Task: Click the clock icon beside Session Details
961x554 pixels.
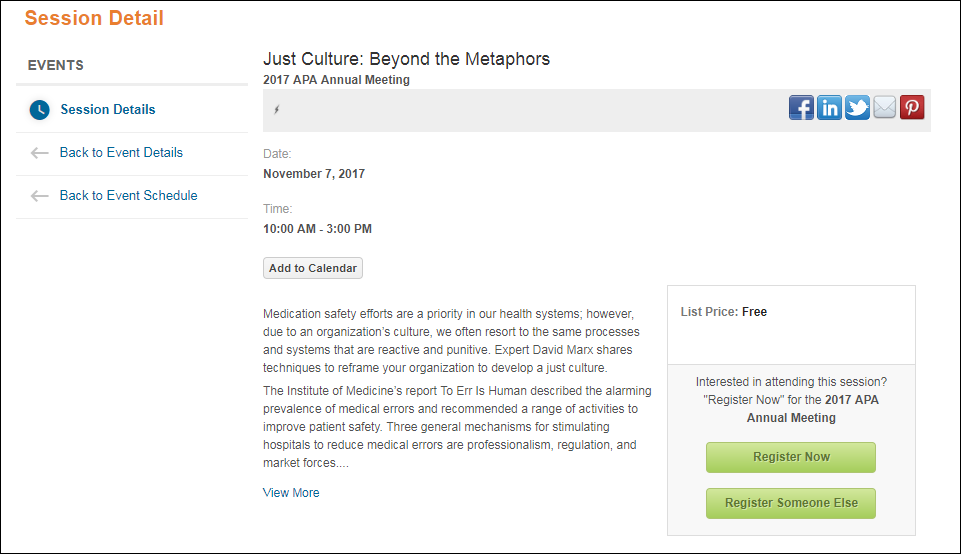Action: 40,110
